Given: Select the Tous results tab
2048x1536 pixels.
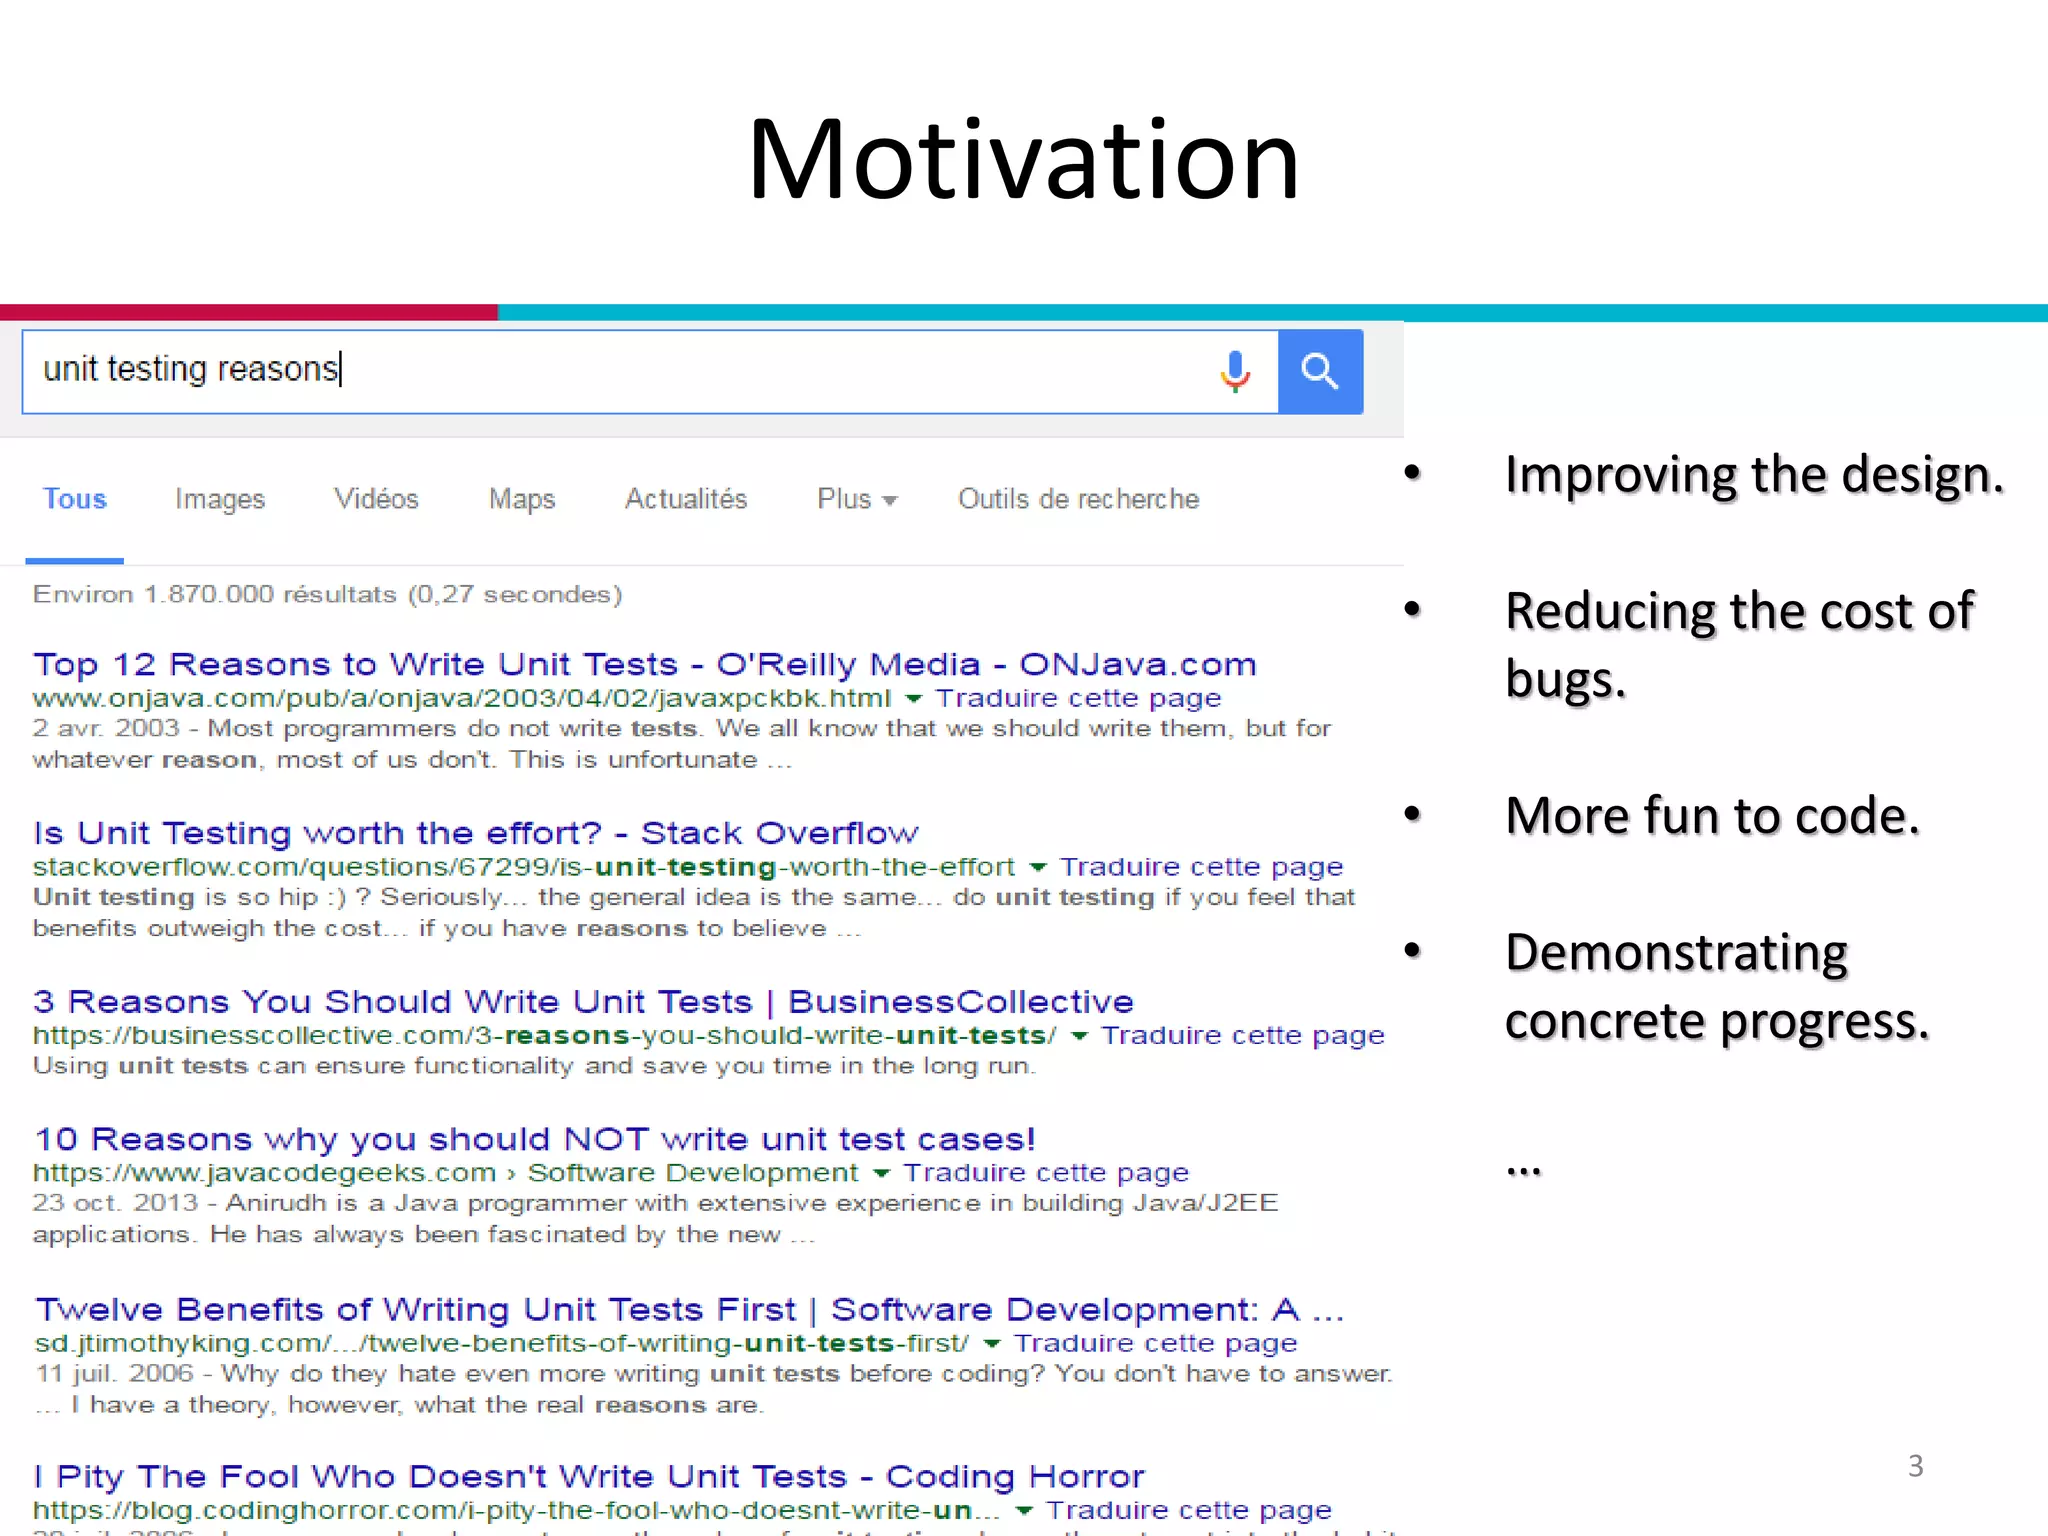Looking at the screenshot, I should [x=74, y=499].
